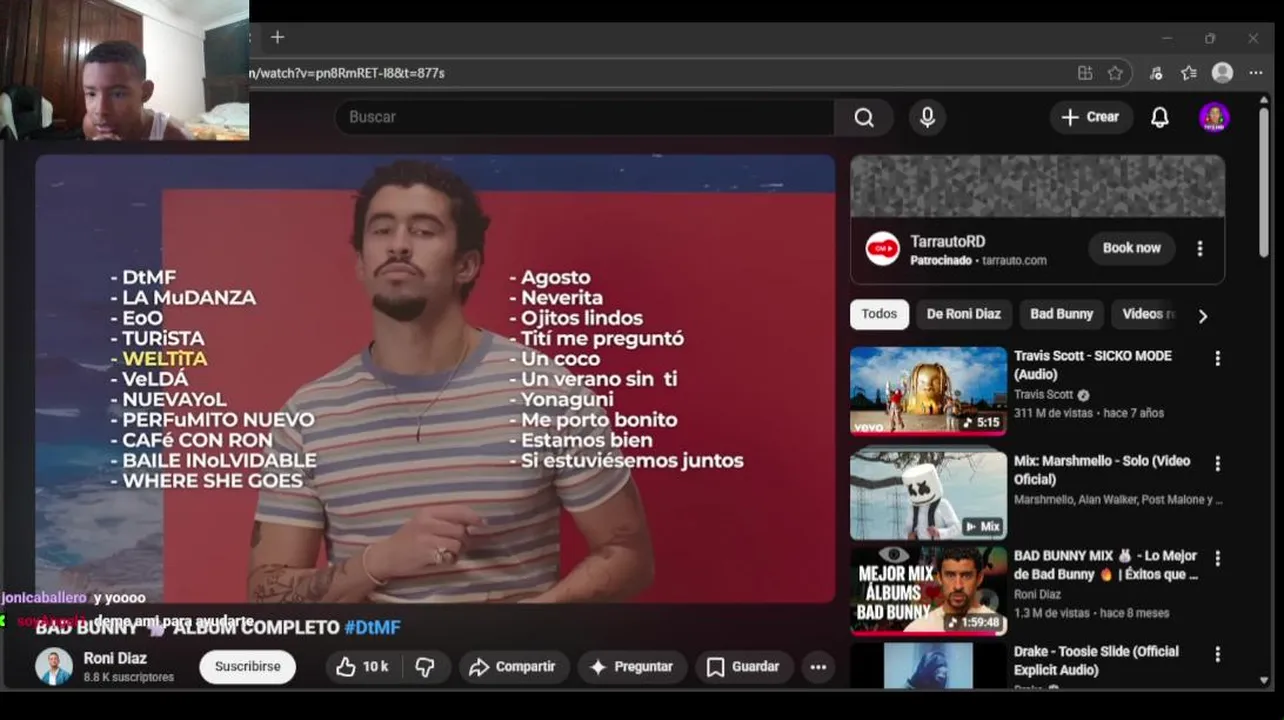Viewport: 1284px width, 720px height.
Task: Click 311 M de vistas text
Action: coord(1053,413)
